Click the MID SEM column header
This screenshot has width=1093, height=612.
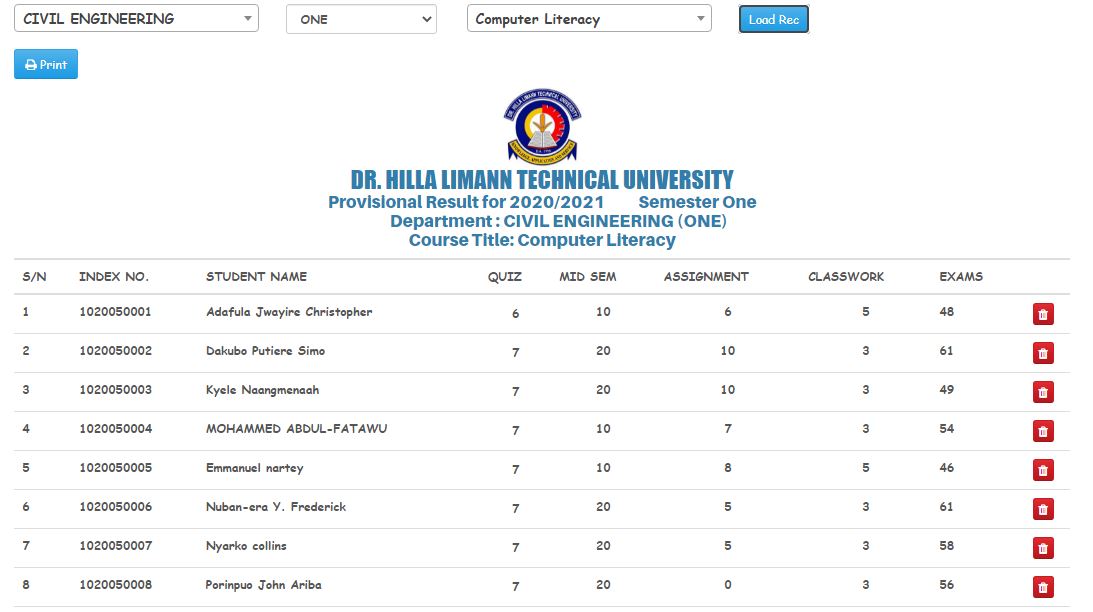coord(588,277)
